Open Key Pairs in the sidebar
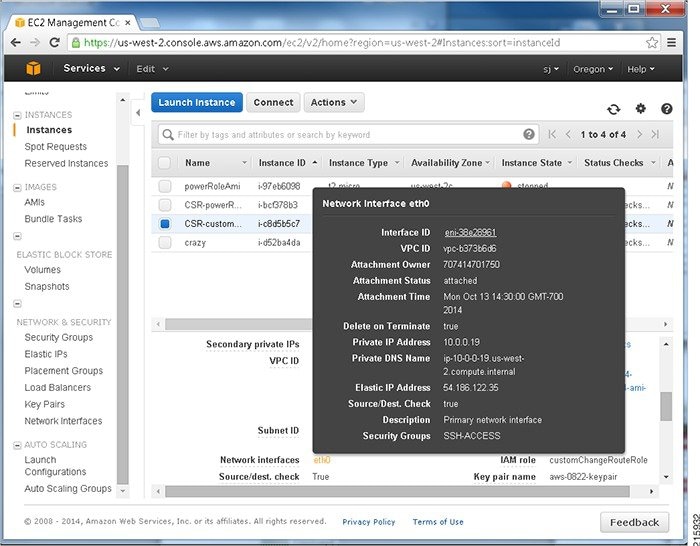 click(x=44, y=404)
